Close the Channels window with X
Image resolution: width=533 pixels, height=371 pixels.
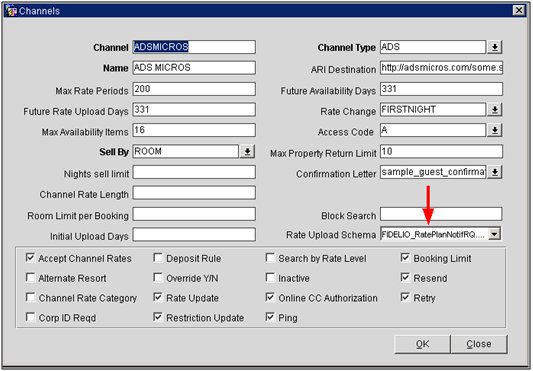coord(519,11)
